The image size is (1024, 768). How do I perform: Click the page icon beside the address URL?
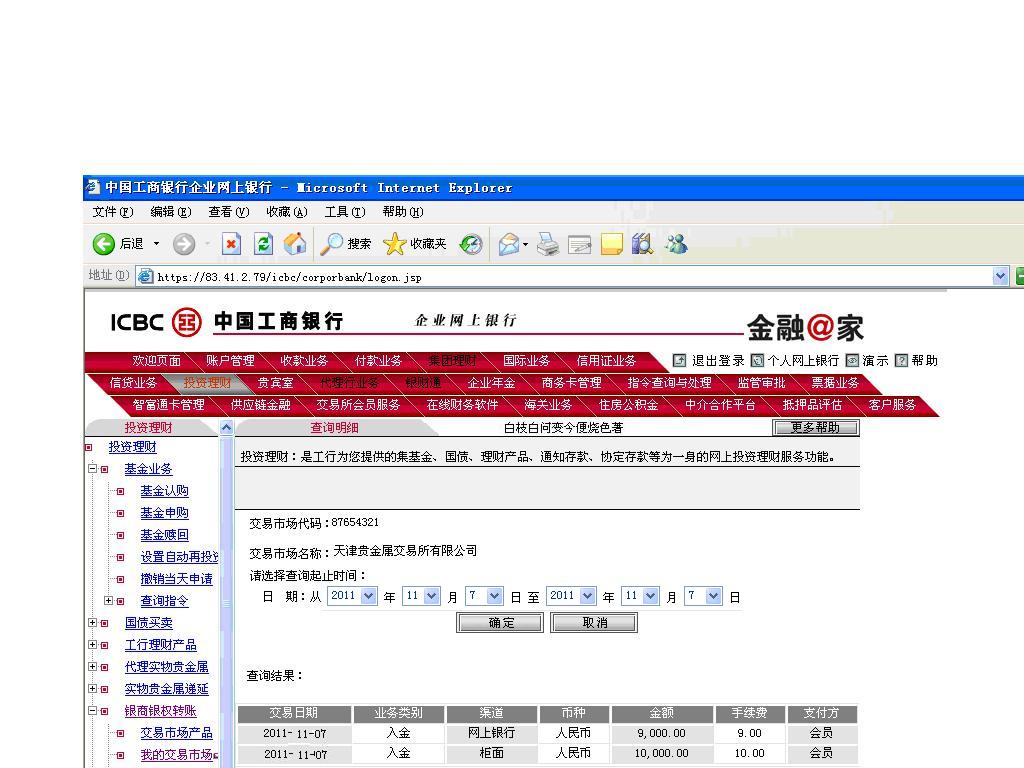[x=146, y=277]
